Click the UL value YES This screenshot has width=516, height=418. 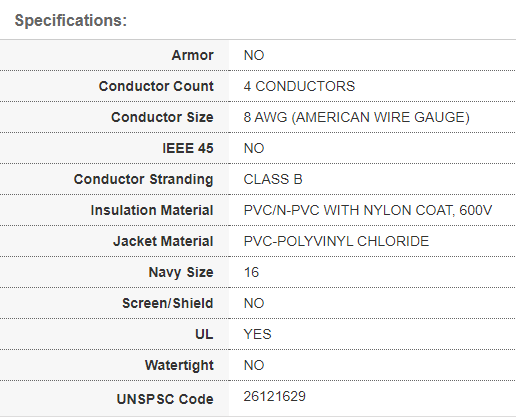[257, 334]
